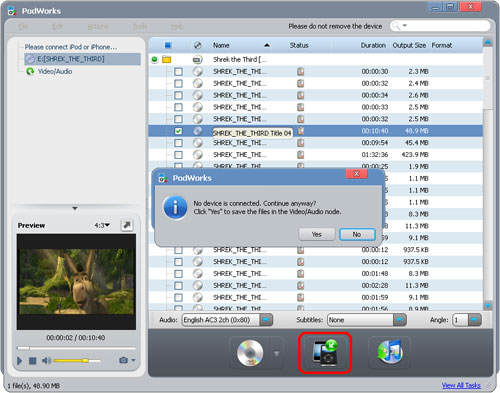
Task: Click the Shrek the Third folder icon
Action: pyautogui.click(x=167, y=60)
